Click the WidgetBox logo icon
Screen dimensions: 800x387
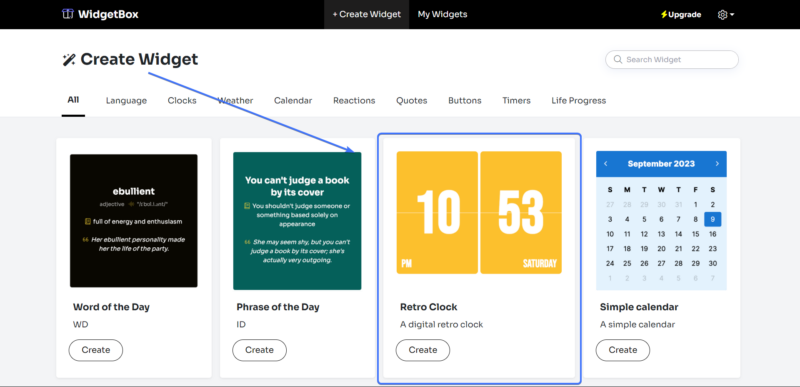pos(68,14)
